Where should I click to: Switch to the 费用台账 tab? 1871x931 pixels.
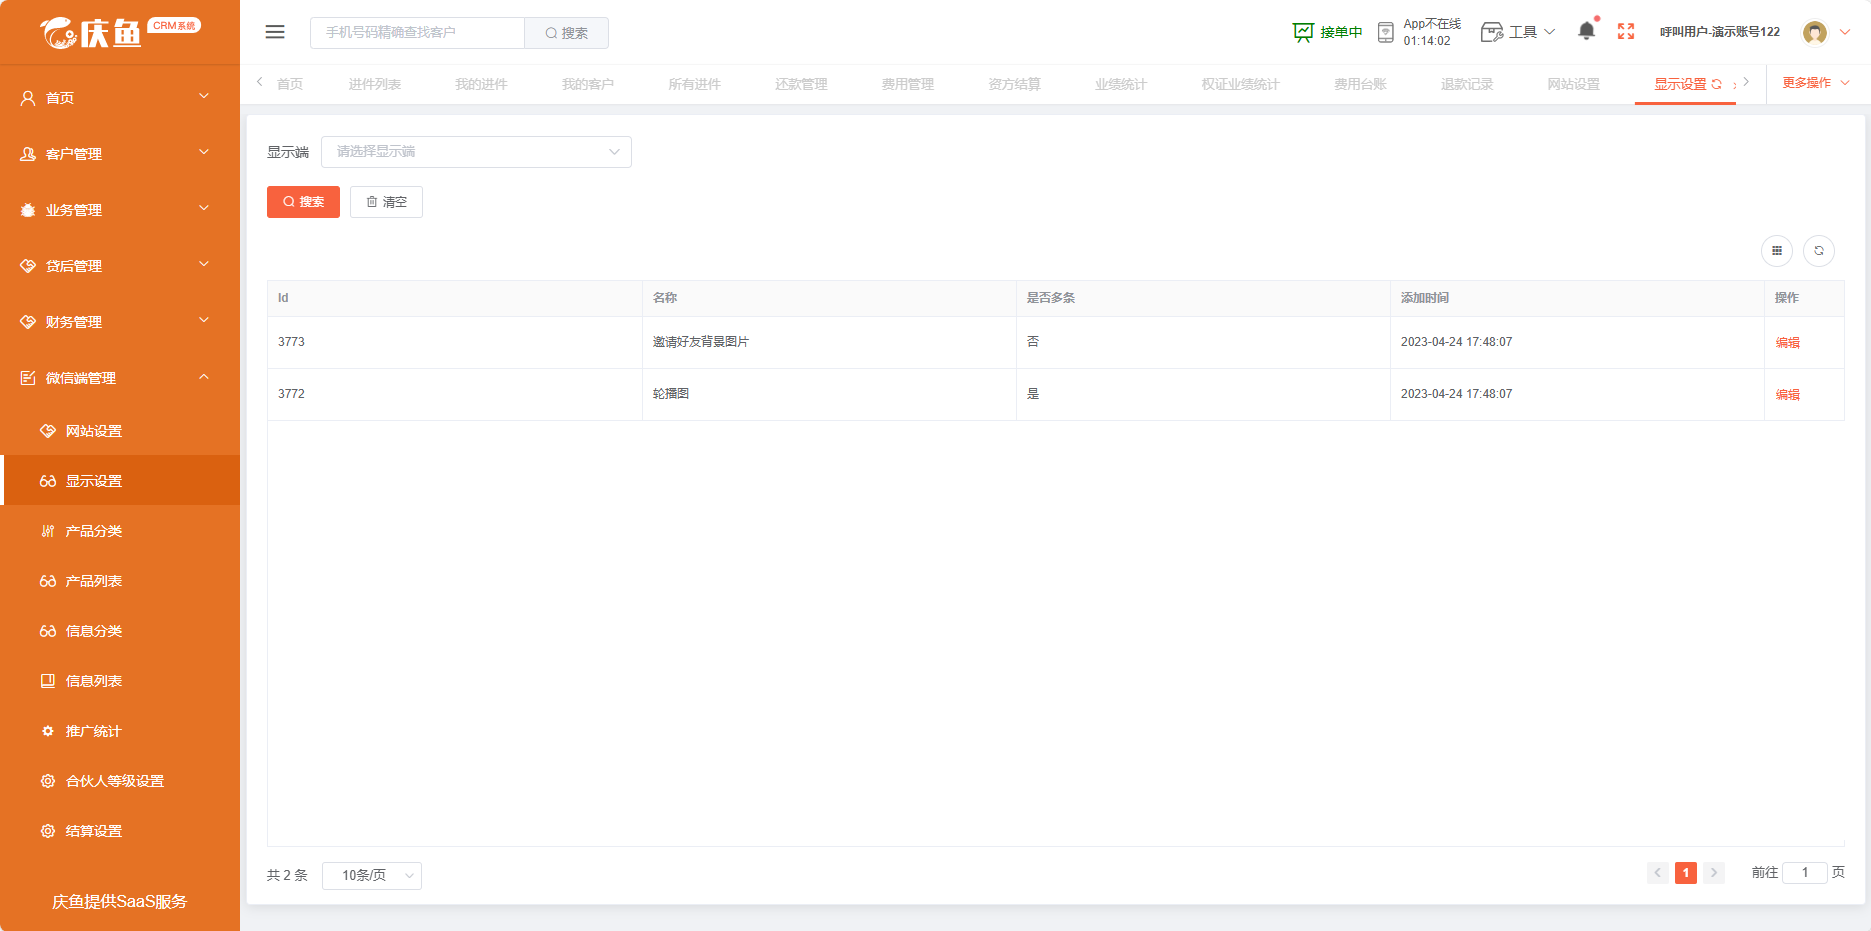coord(1360,84)
